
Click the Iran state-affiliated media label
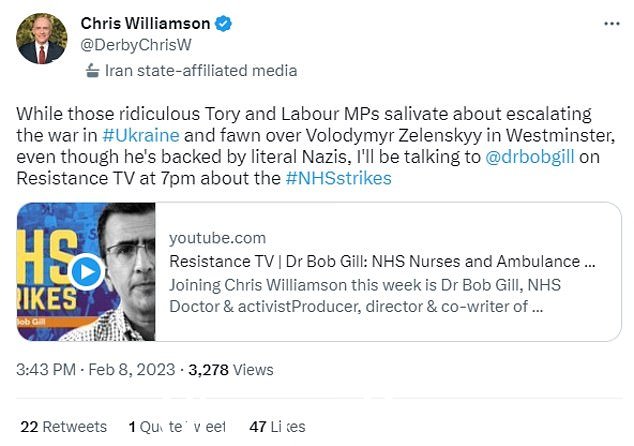(x=201, y=71)
